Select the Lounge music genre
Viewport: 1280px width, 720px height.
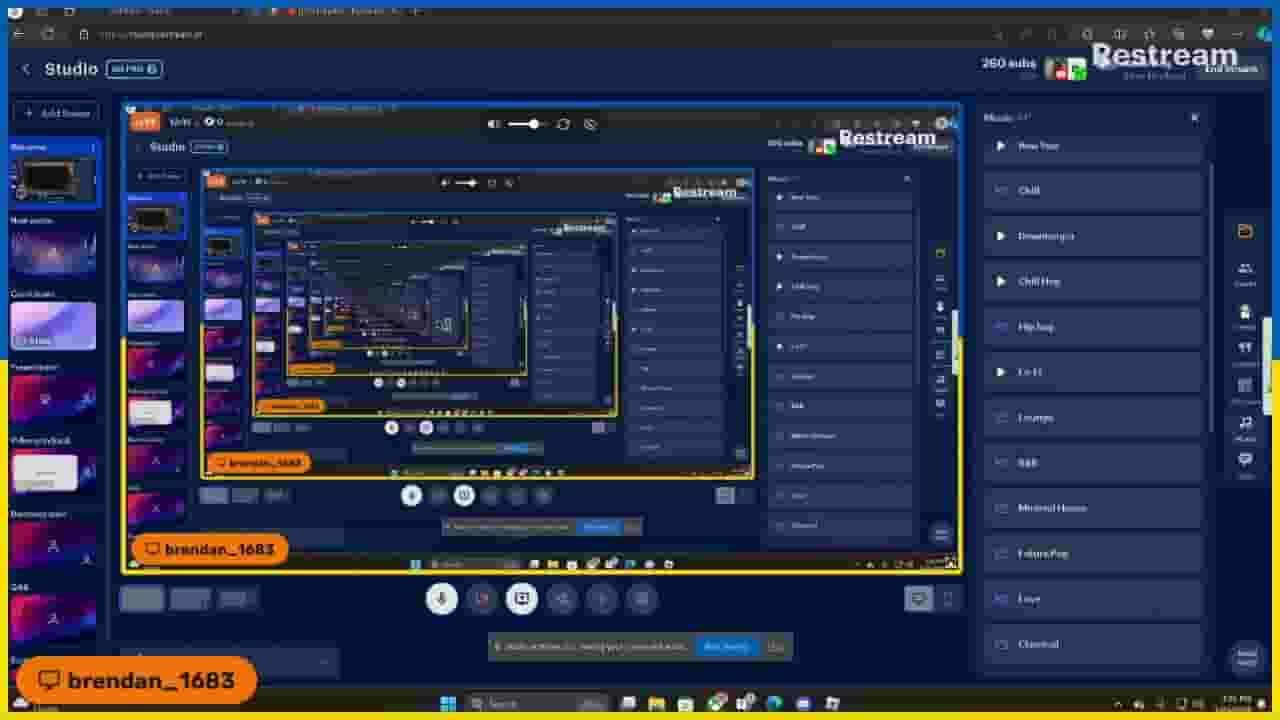click(x=1093, y=417)
